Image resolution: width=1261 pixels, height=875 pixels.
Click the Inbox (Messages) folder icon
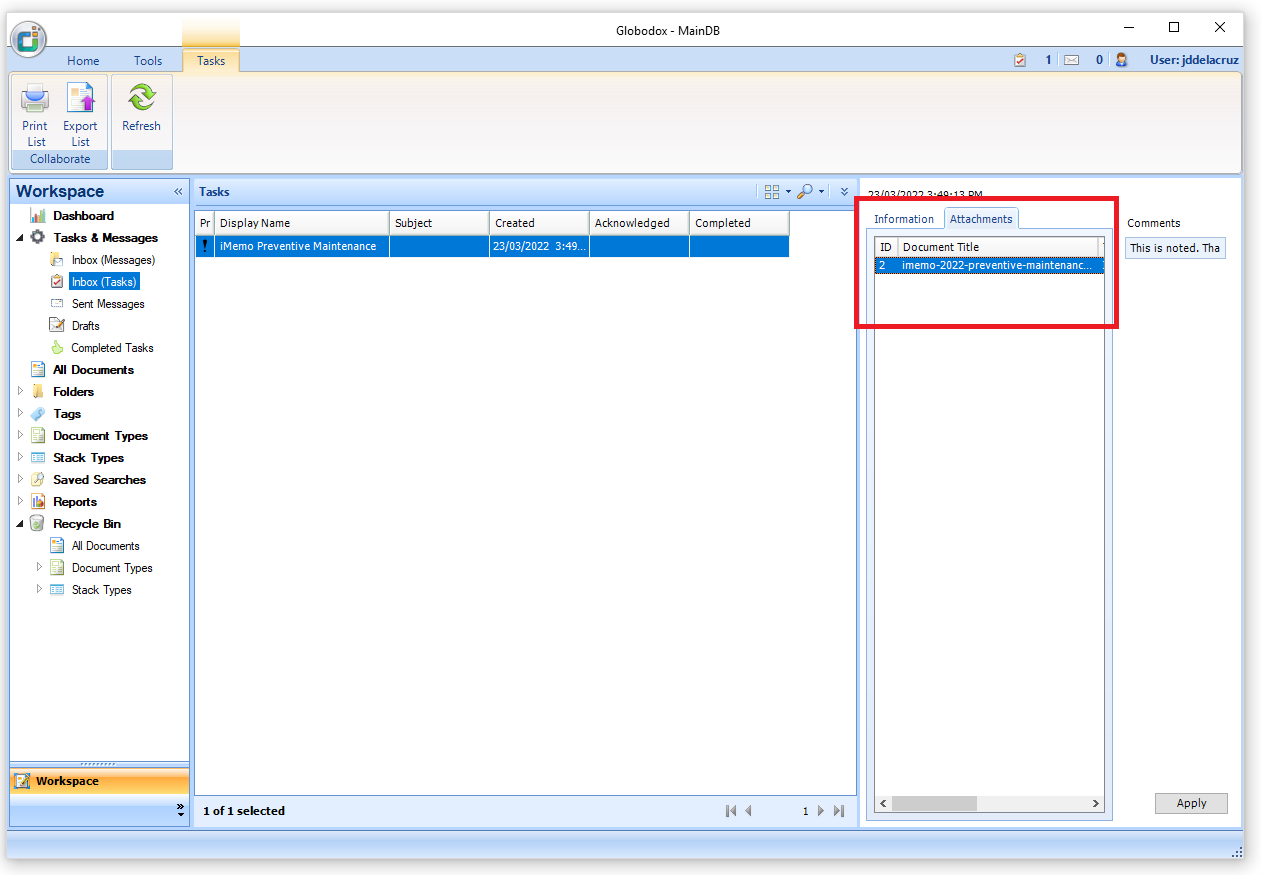pos(57,260)
